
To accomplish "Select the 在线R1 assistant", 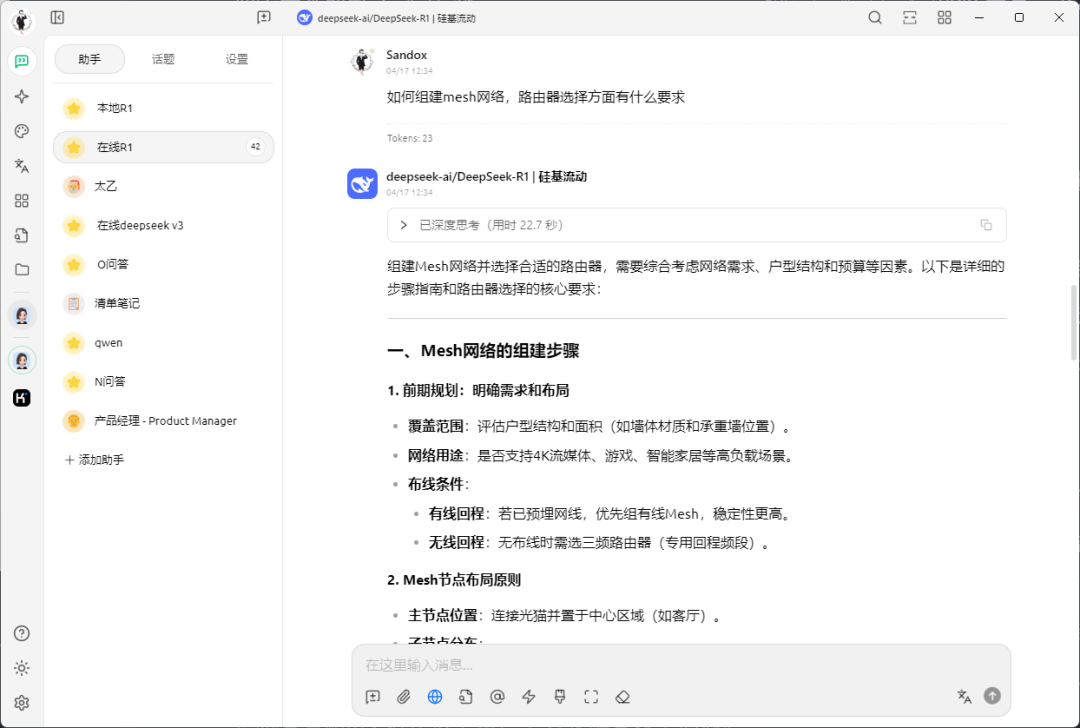I will click(163, 147).
